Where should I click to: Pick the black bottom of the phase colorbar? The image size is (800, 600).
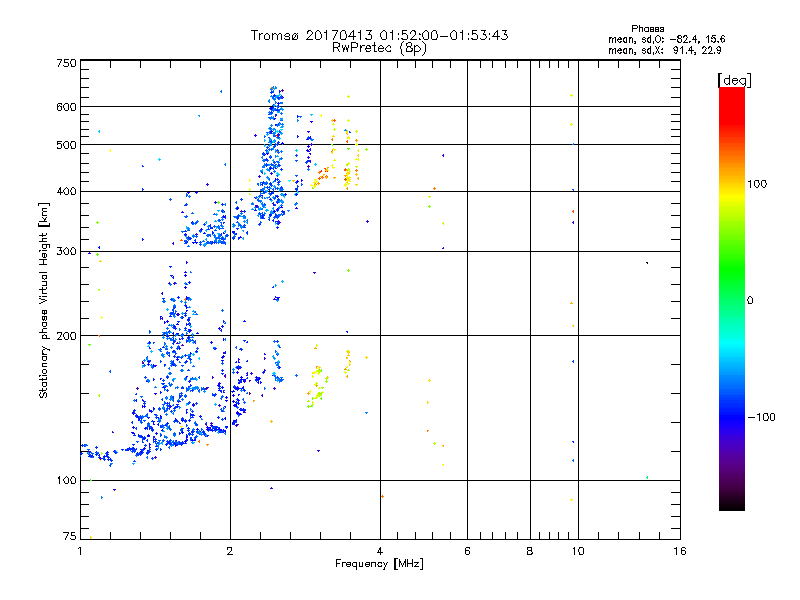coord(732,504)
